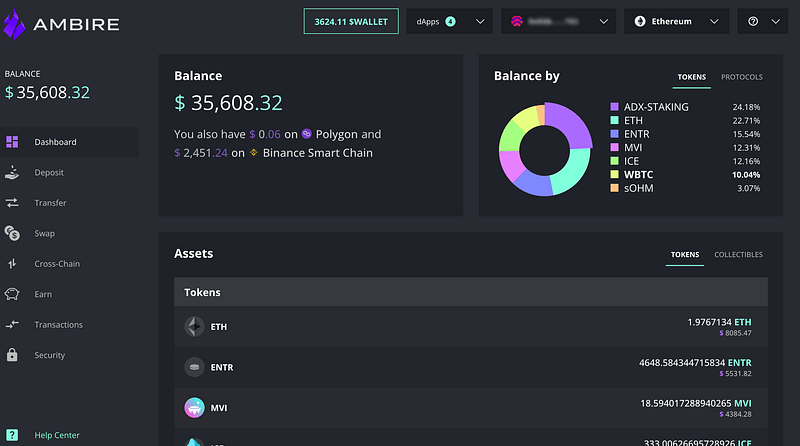800x446 pixels.
Task: Click the balance donut chart
Action: [x=545, y=149]
